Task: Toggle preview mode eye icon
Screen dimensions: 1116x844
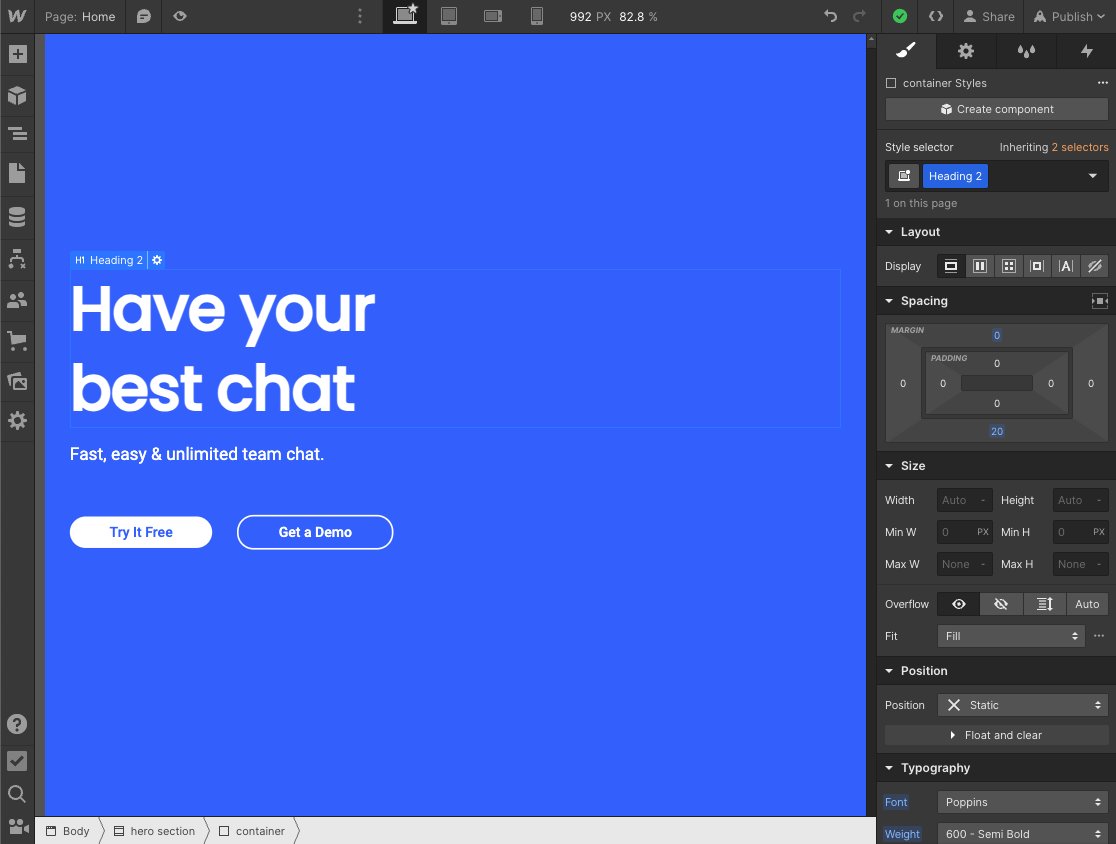Action: (180, 16)
